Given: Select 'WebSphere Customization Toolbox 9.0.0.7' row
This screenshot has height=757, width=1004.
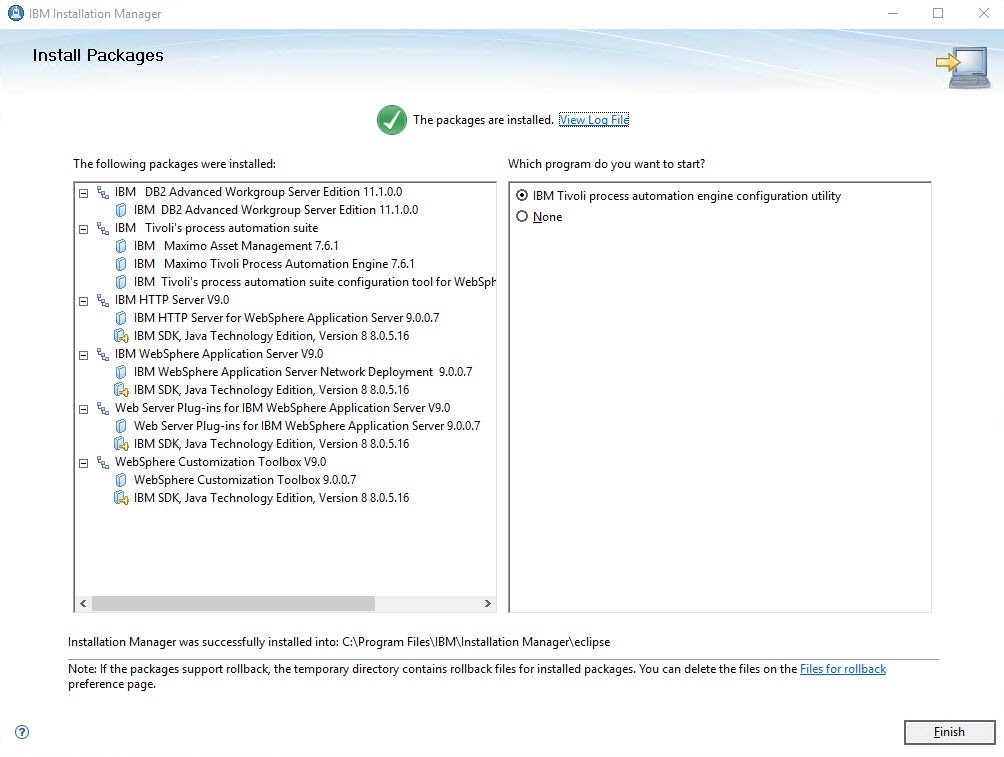Looking at the screenshot, I should coord(245,480).
